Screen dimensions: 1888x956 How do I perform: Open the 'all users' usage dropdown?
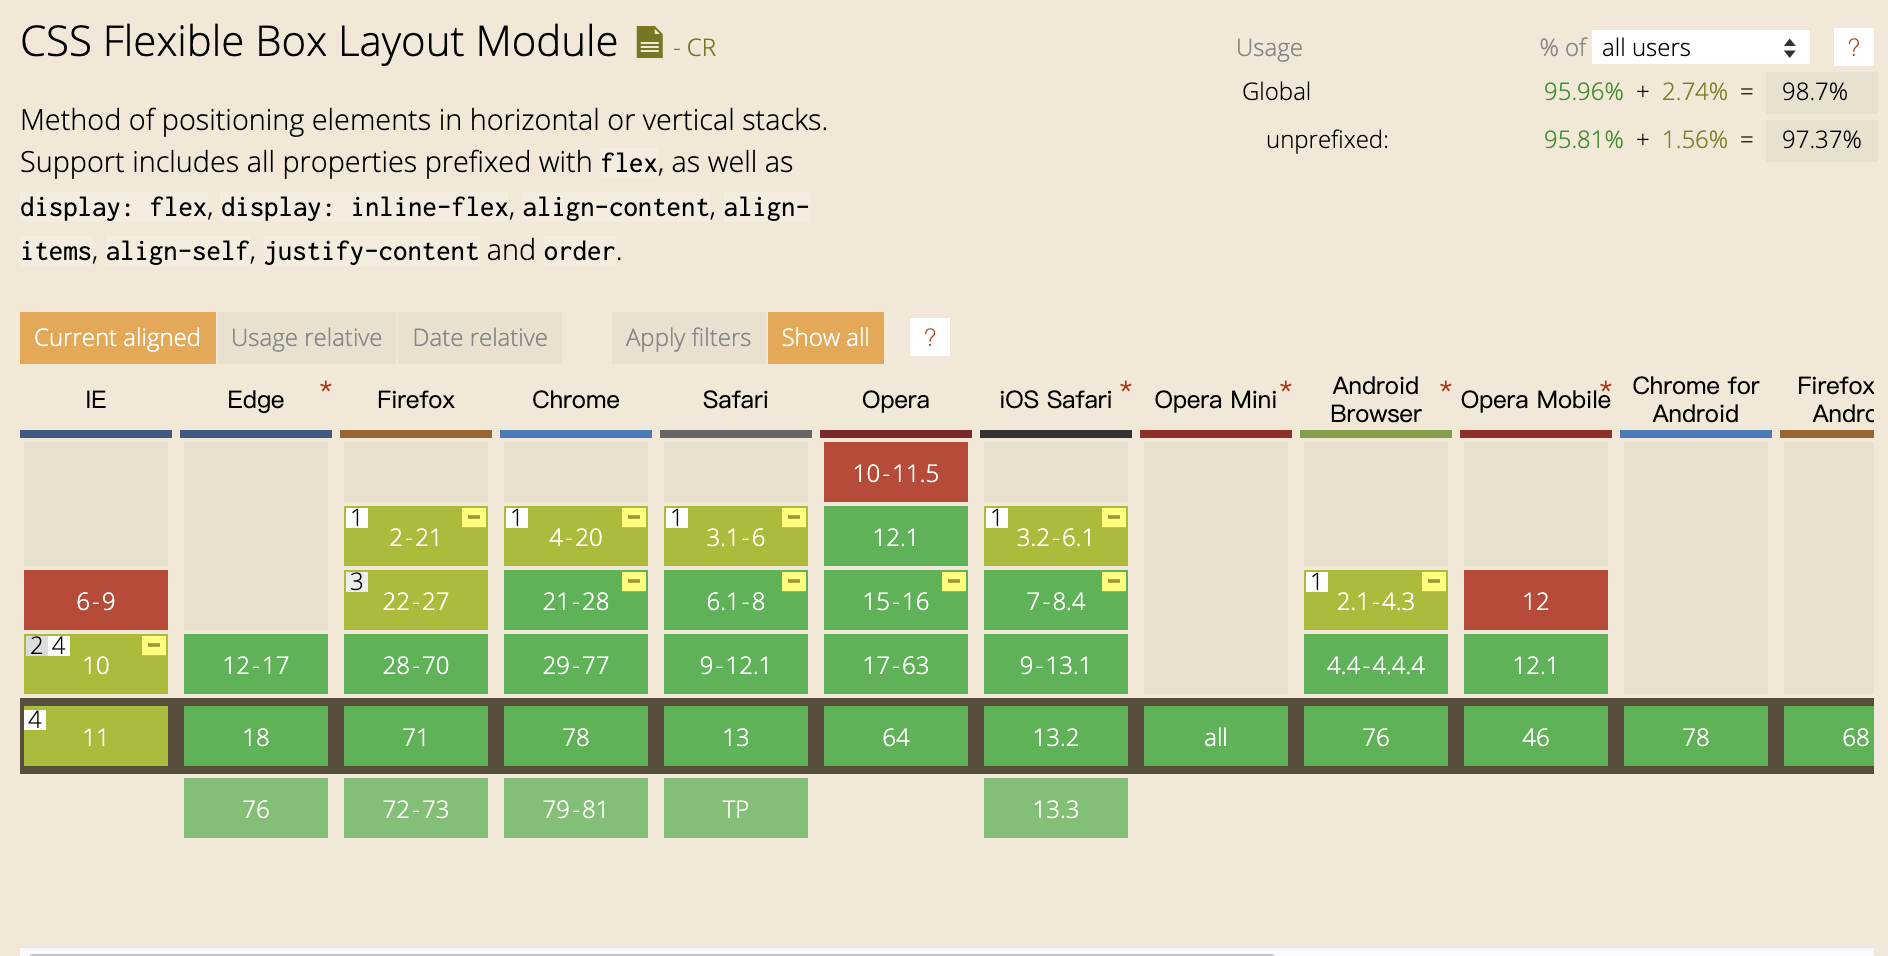[x=1700, y=47]
